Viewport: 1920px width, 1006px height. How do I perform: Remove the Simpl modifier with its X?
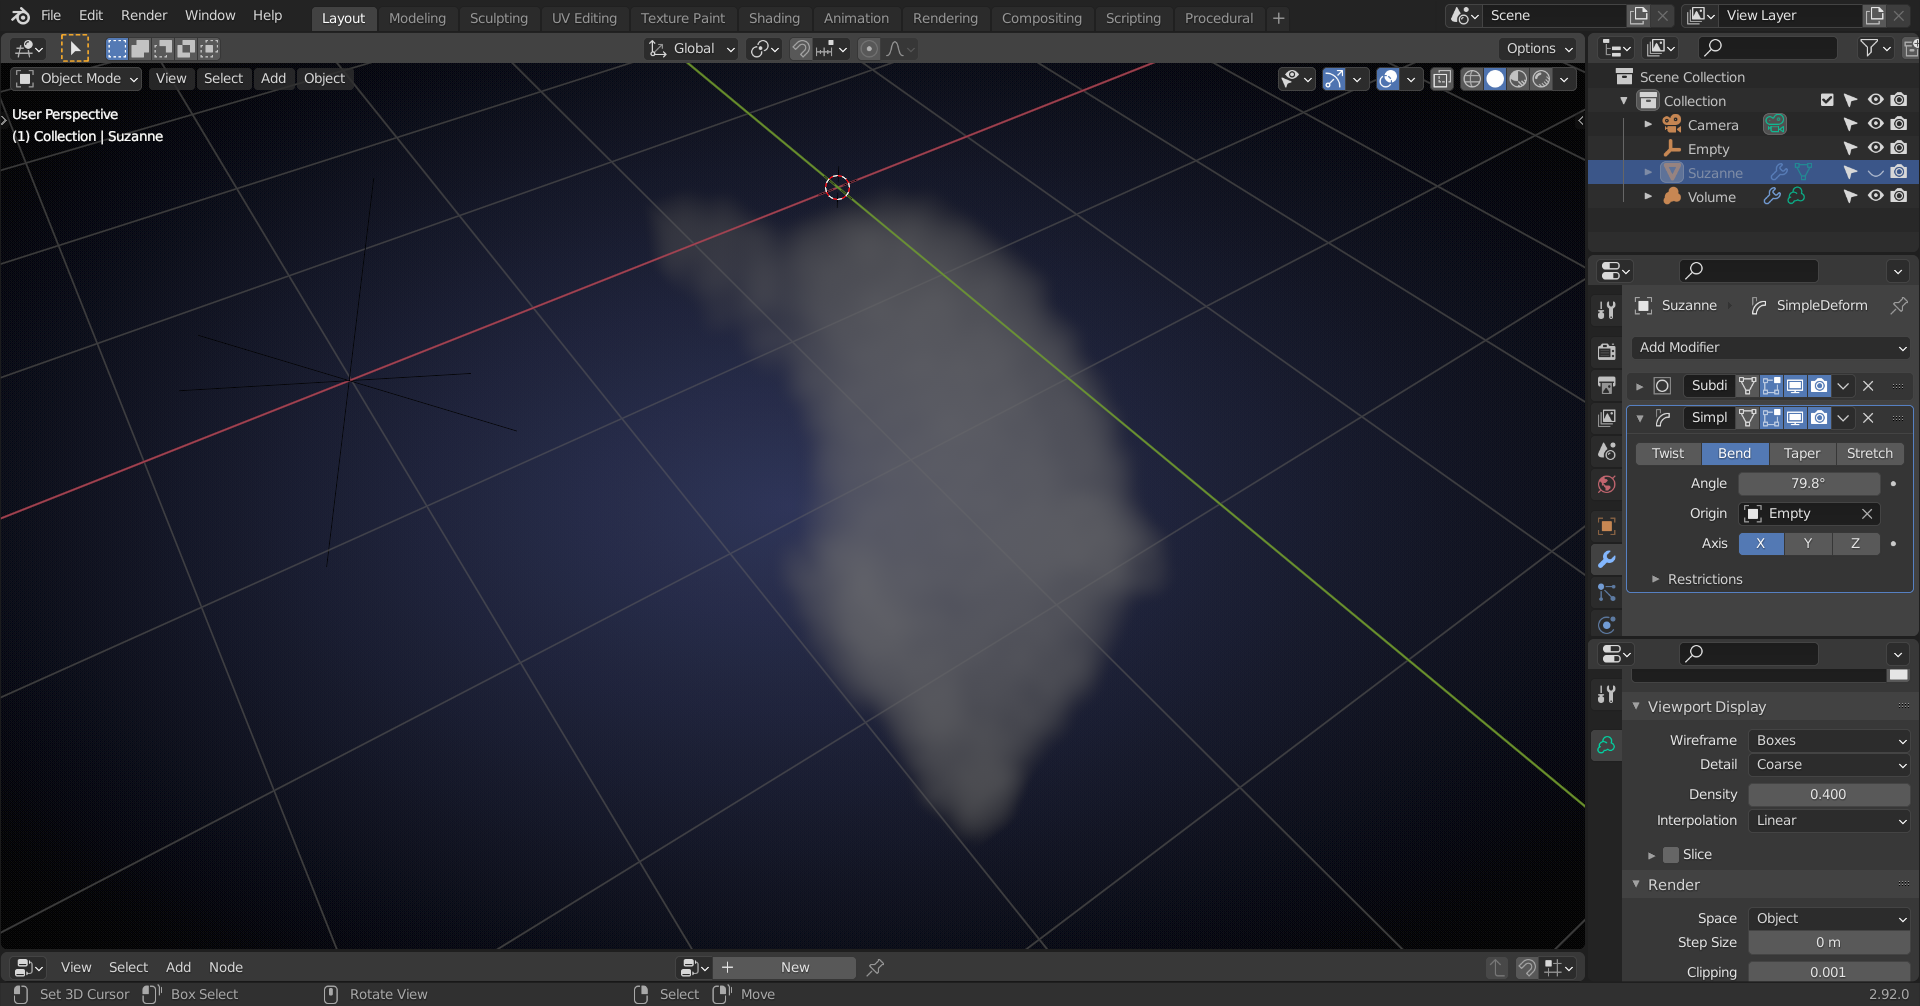[x=1868, y=418]
